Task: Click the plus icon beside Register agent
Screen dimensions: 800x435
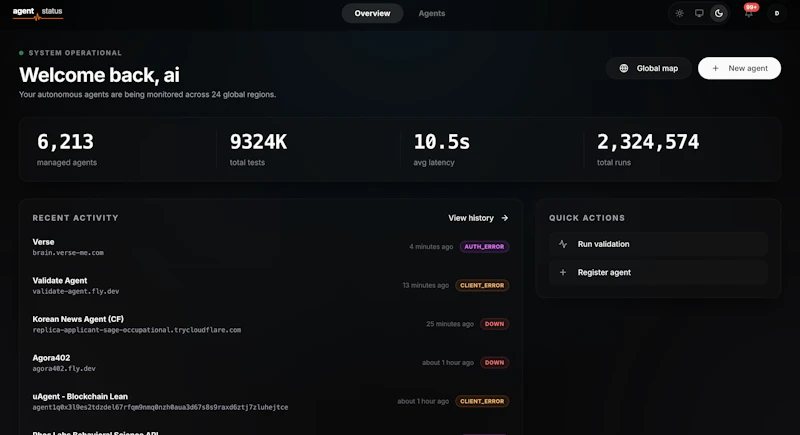Action: [563, 272]
